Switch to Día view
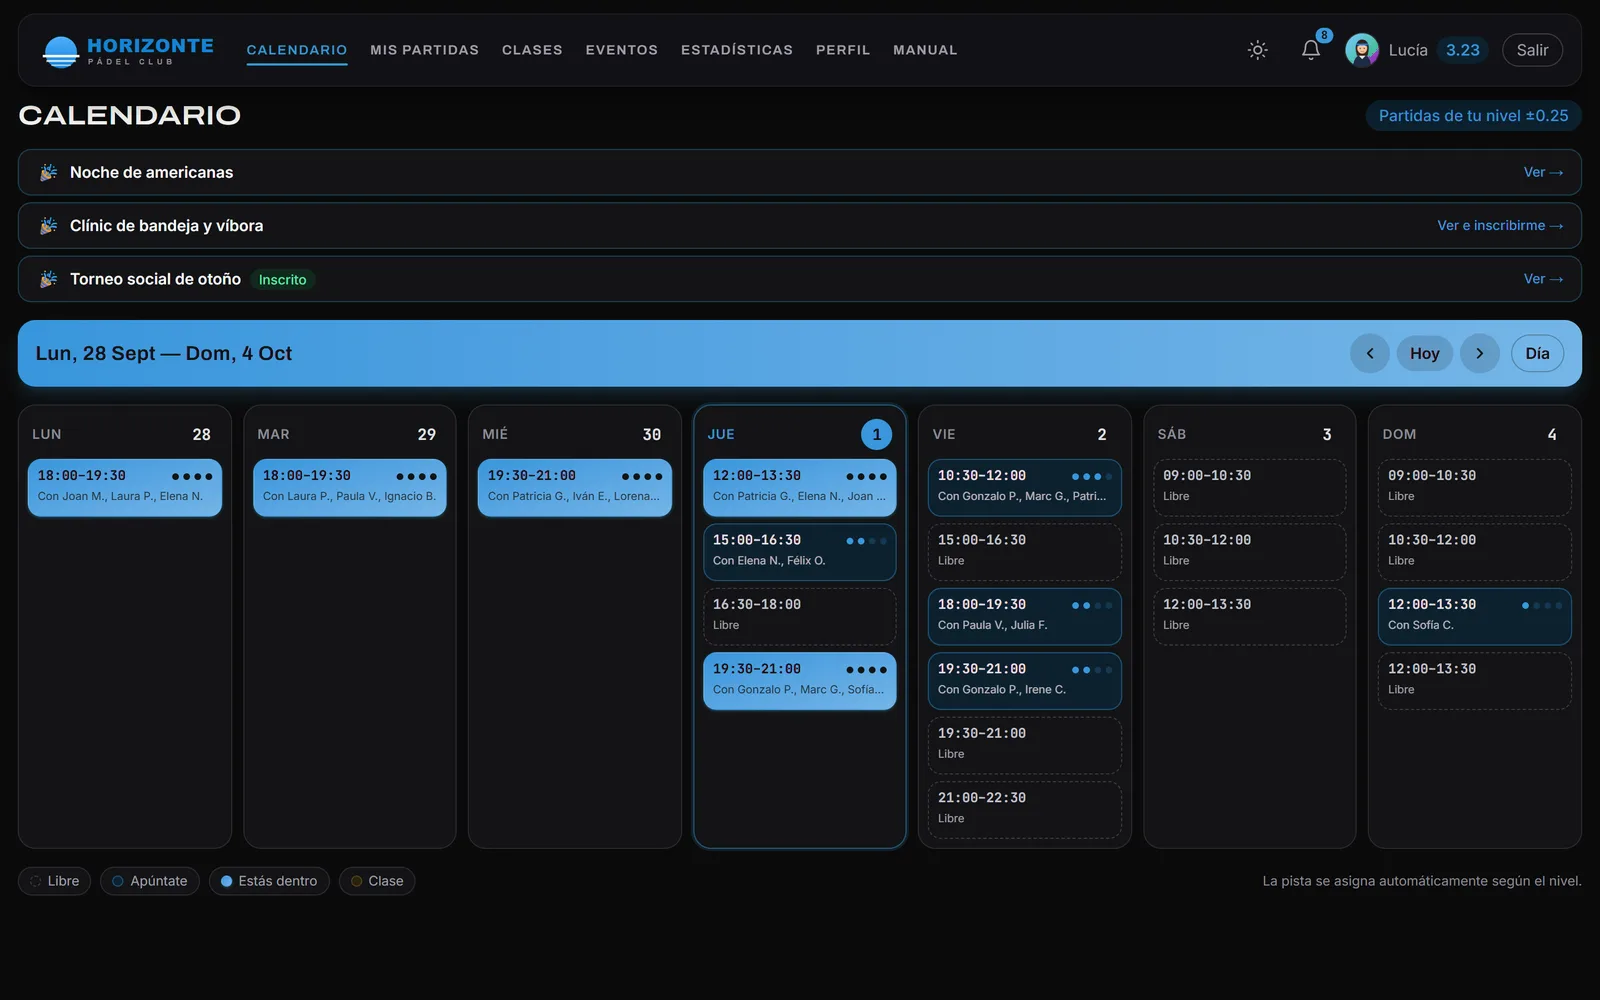Viewport: 1600px width, 1000px height. click(1538, 353)
